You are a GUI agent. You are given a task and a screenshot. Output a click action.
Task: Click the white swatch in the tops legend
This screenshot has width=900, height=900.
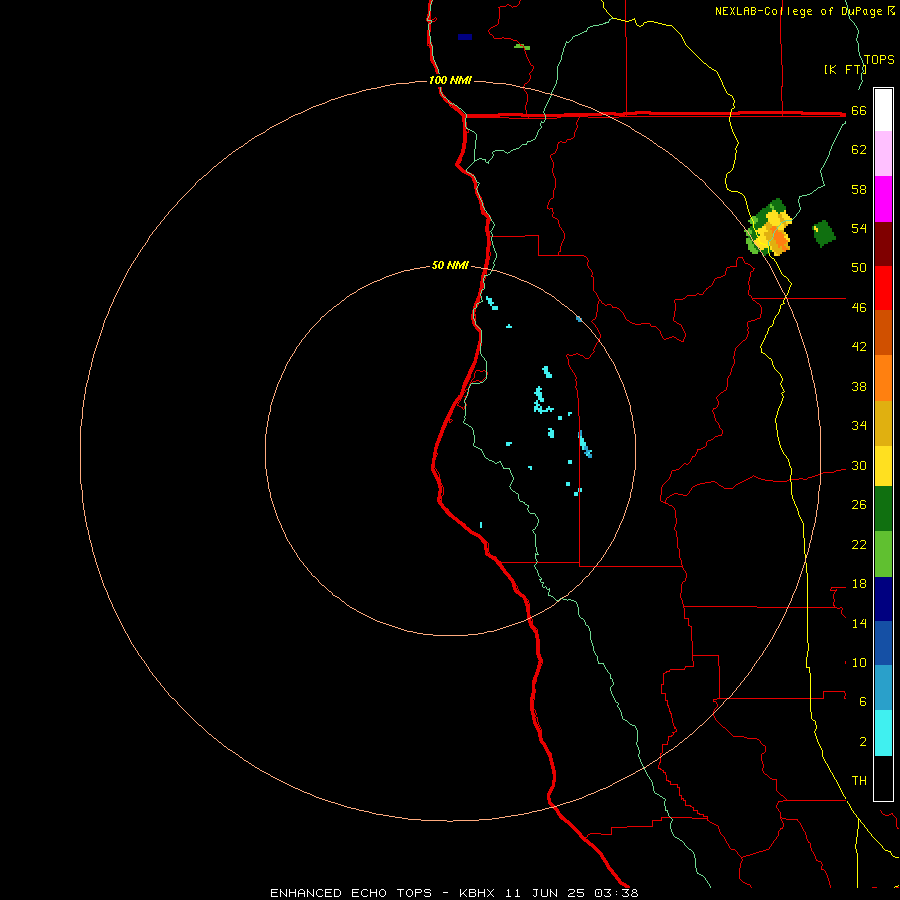[x=883, y=110]
